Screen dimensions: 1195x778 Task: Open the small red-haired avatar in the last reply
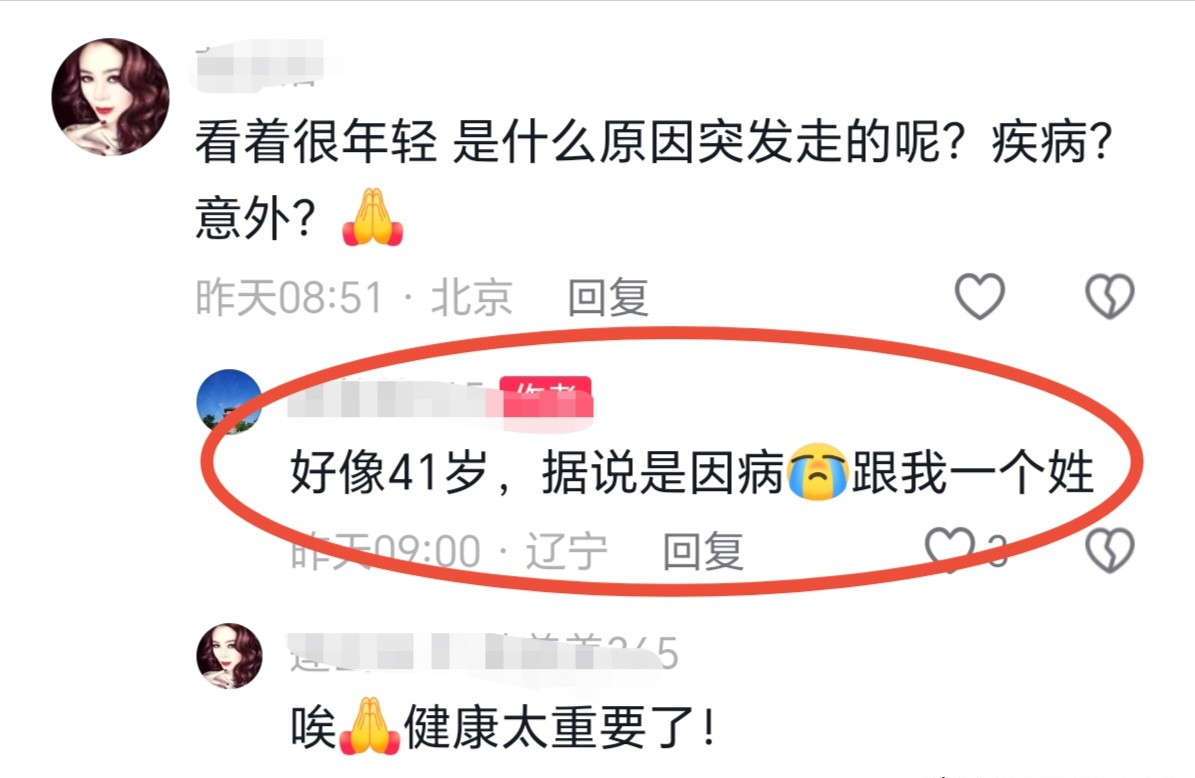tap(229, 656)
